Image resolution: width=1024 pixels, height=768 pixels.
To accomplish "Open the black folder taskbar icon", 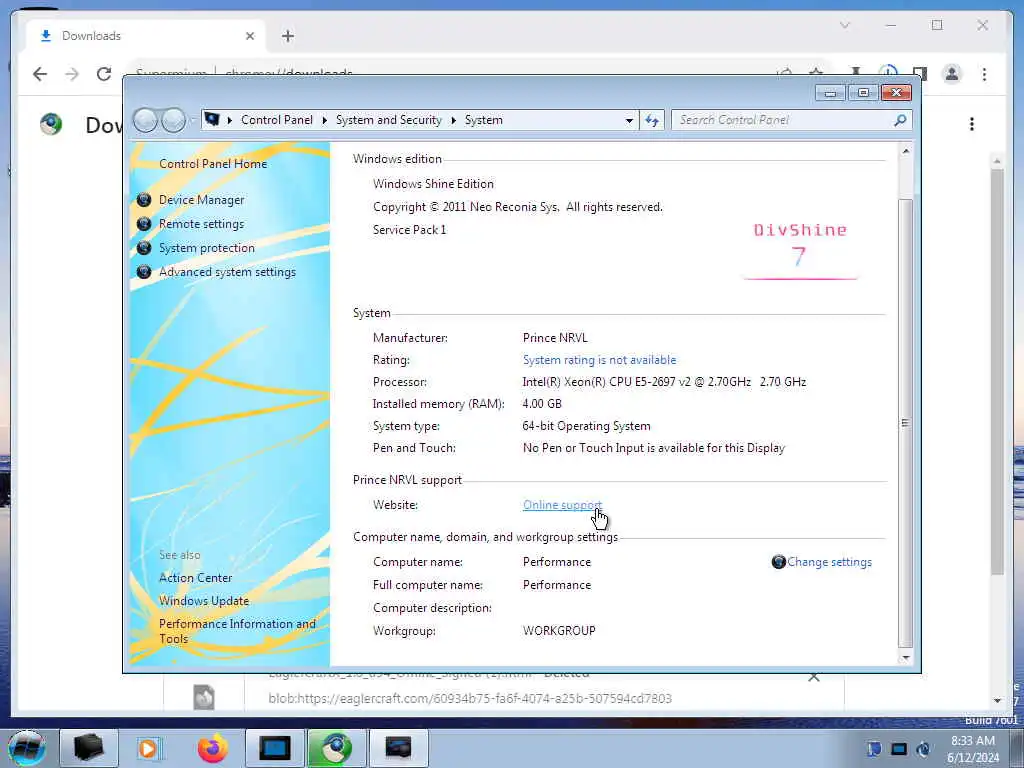I will (89, 748).
